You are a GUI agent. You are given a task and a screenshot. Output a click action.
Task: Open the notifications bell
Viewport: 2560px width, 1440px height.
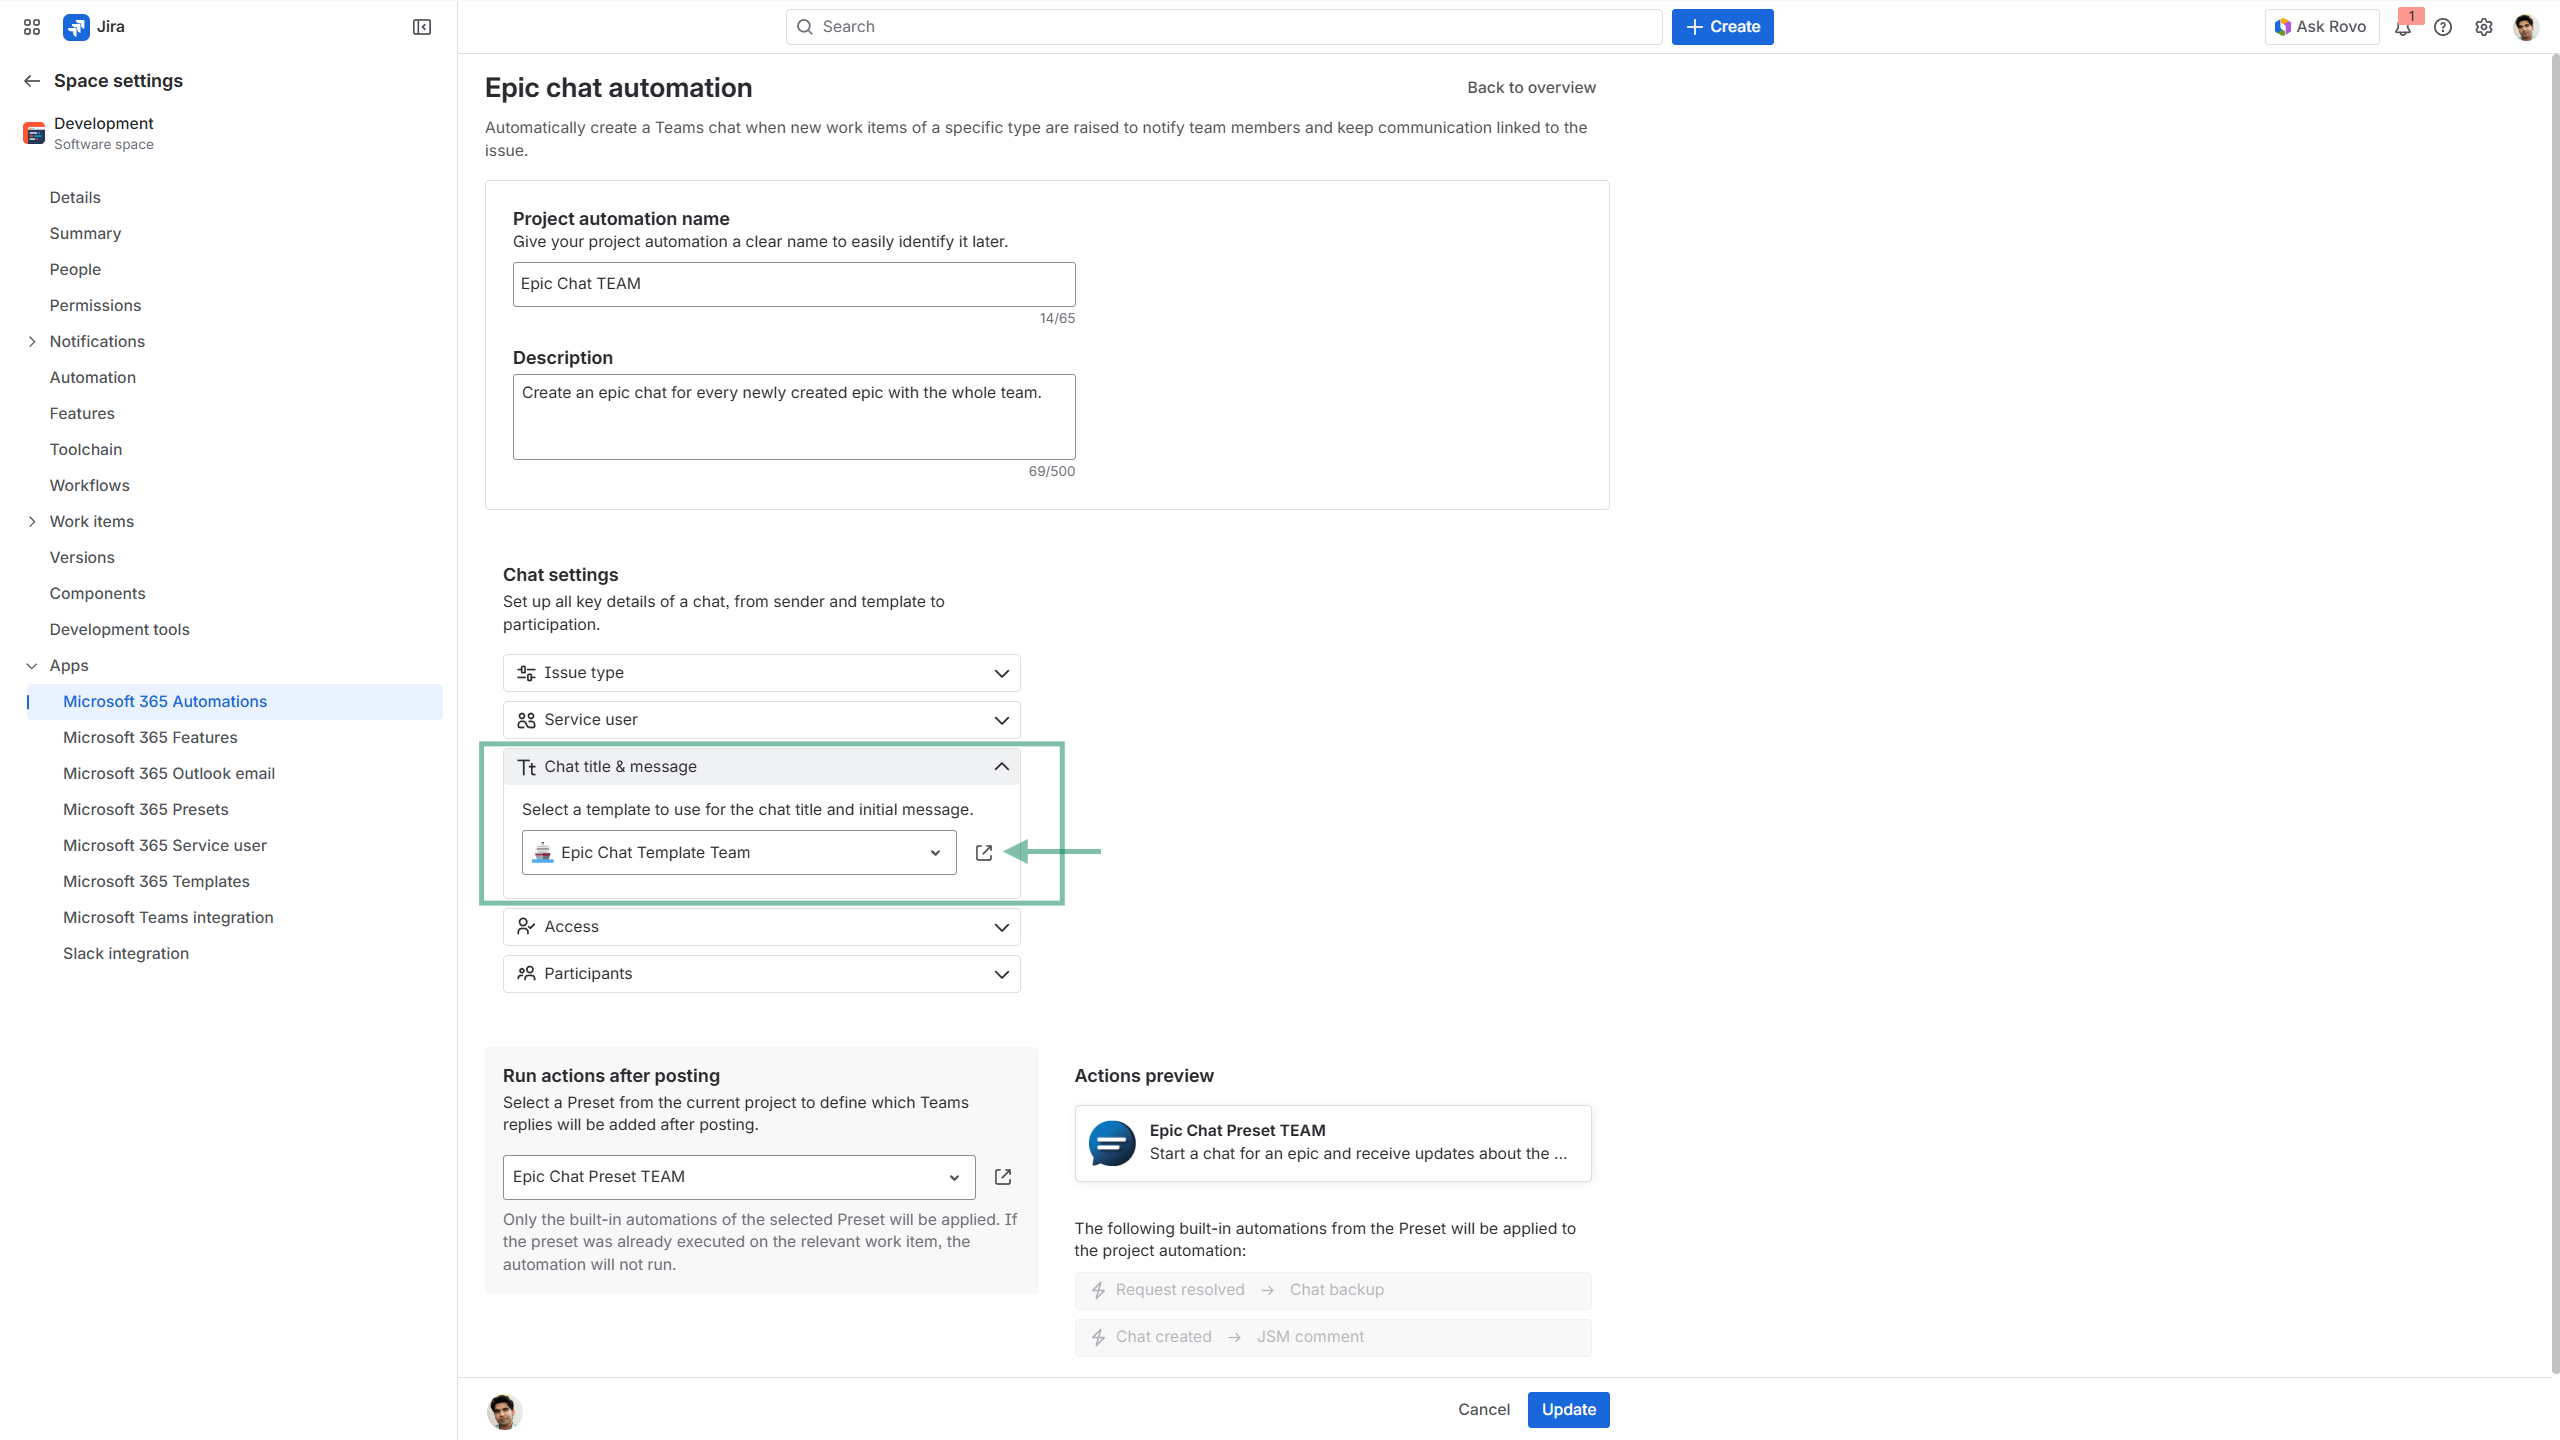(x=2402, y=28)
